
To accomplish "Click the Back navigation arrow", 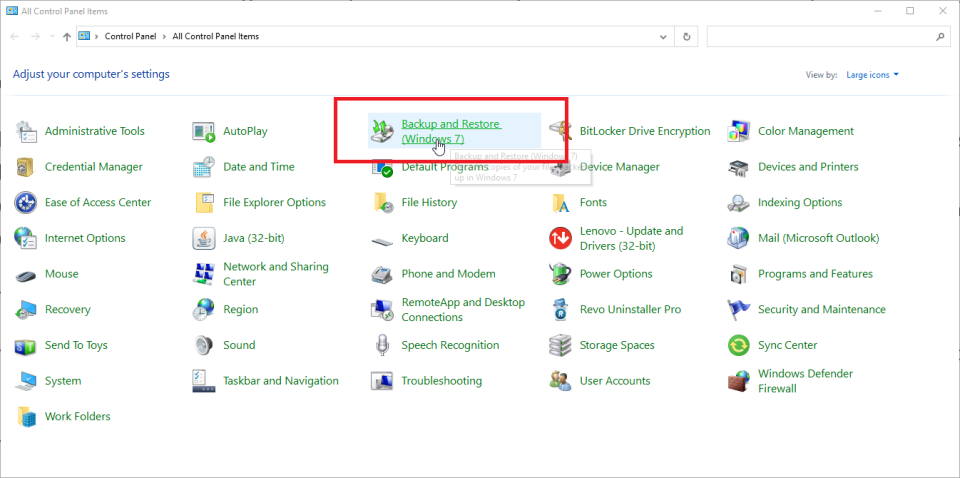I will 15,37.
